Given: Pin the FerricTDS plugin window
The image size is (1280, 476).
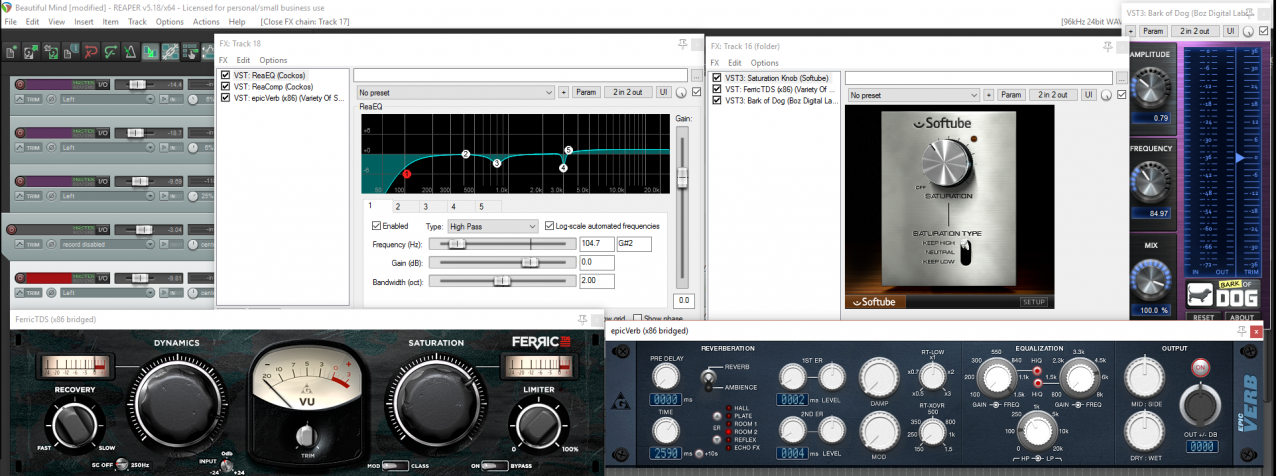Looking at the screenshot, I should coord(582,320).
